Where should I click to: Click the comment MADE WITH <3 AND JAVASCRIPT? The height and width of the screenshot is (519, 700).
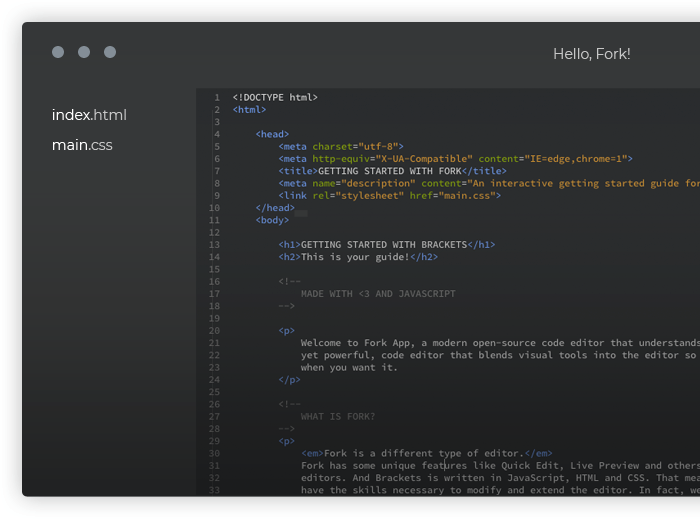tap(378, 294)
